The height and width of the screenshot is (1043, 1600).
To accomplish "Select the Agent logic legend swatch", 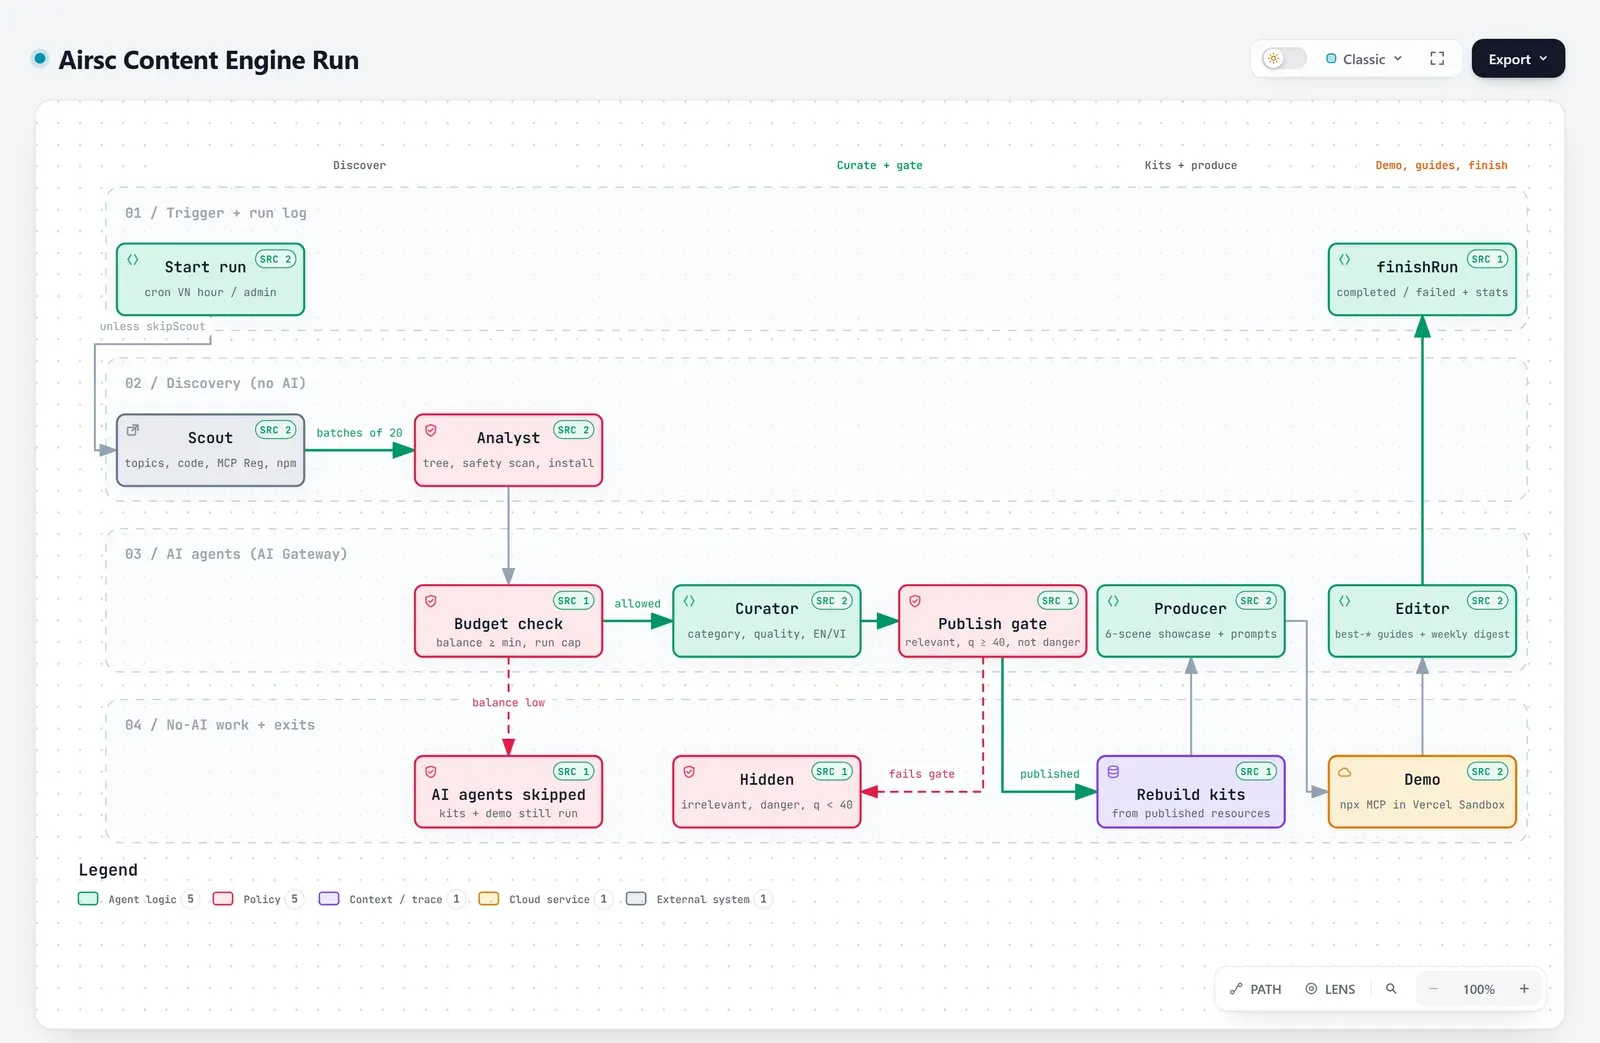I will (x=88, y=899).
